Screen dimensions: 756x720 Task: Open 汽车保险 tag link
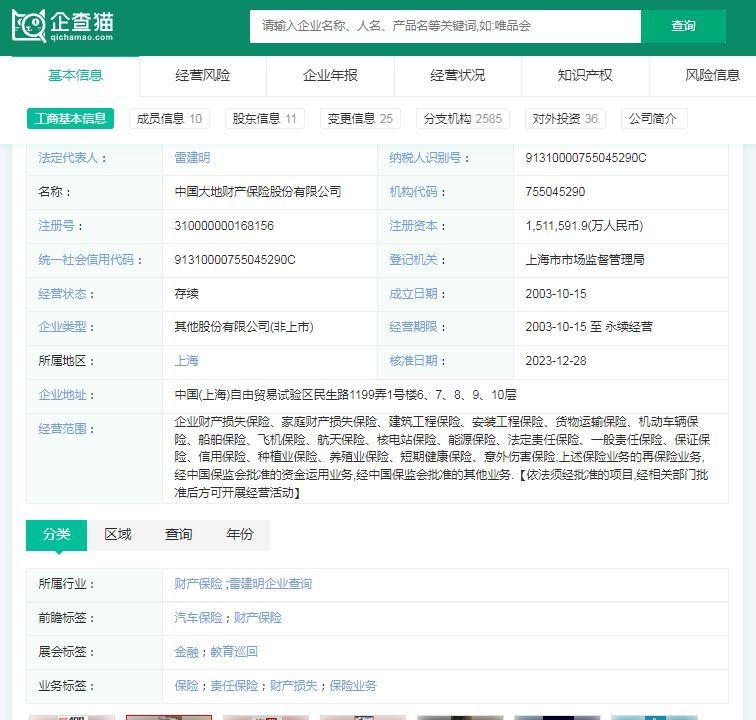[x=198, y=618]
